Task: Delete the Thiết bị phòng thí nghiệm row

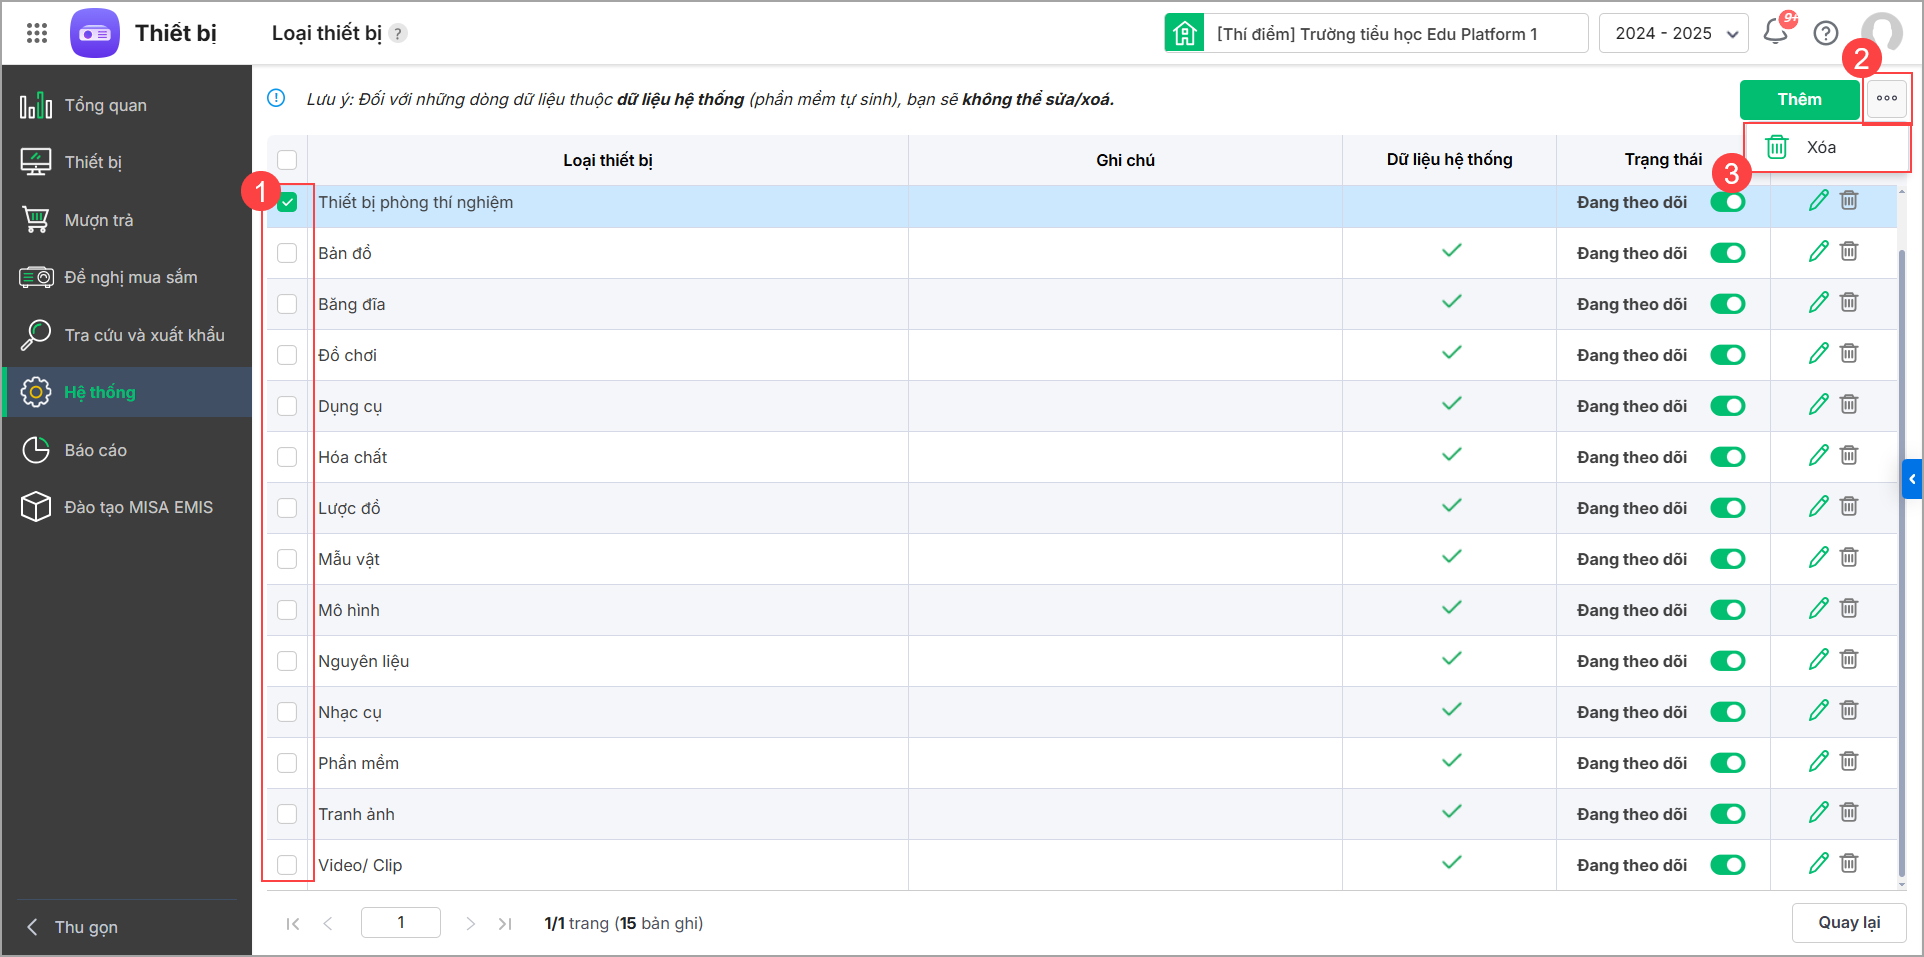Action: 1849,201
